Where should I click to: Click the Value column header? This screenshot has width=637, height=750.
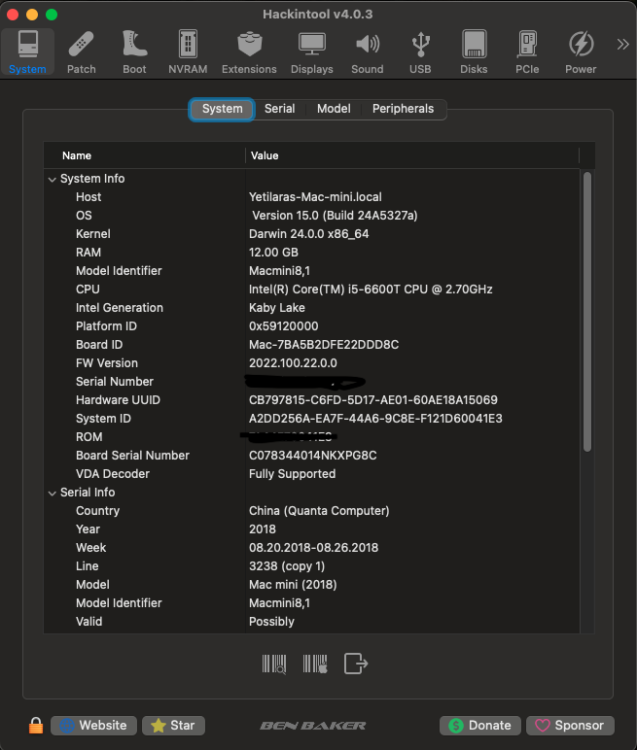click(x=264, y=155)
